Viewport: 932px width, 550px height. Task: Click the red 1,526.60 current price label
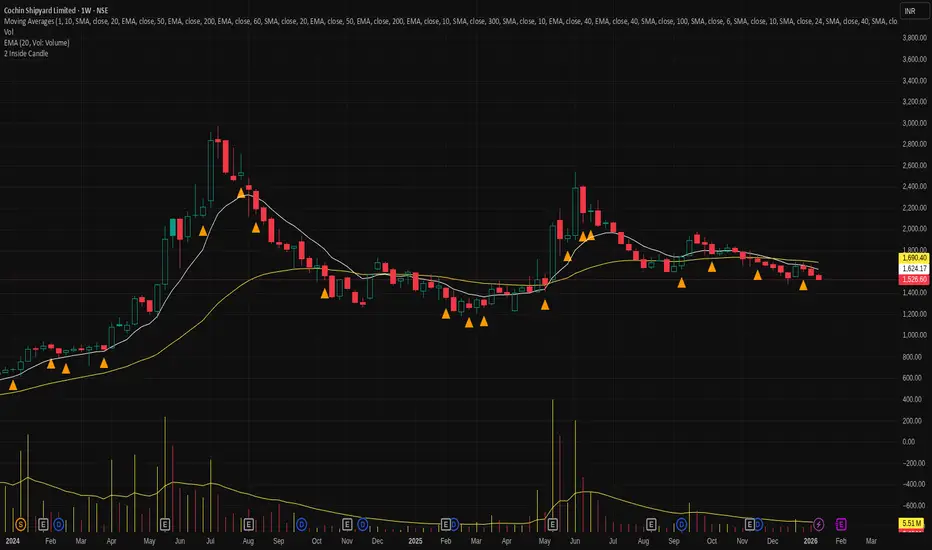click(914, 279)
